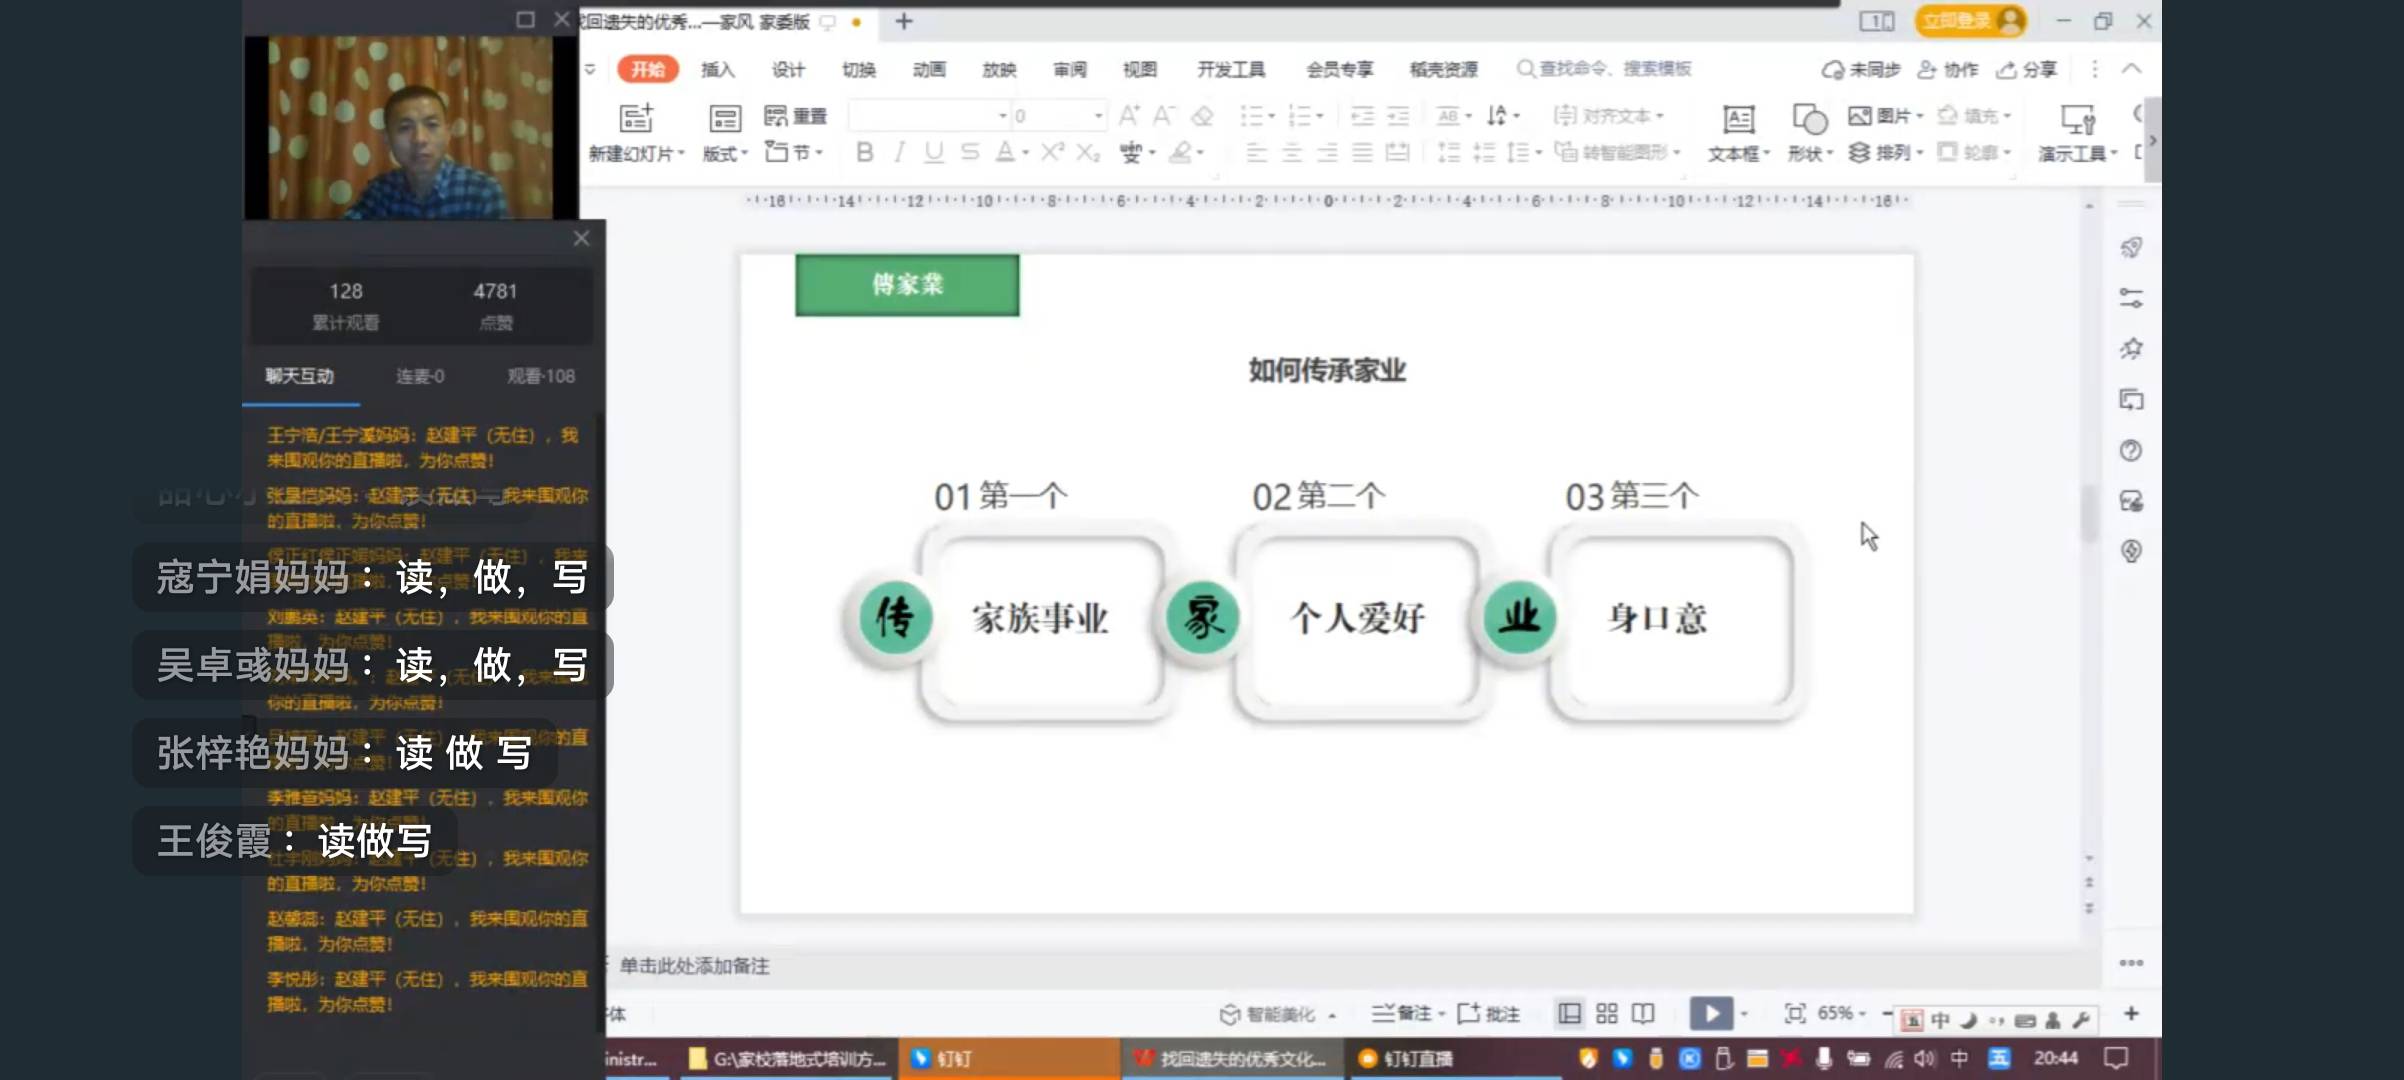Switch to slide sorter view icon

point(1606,1013)
